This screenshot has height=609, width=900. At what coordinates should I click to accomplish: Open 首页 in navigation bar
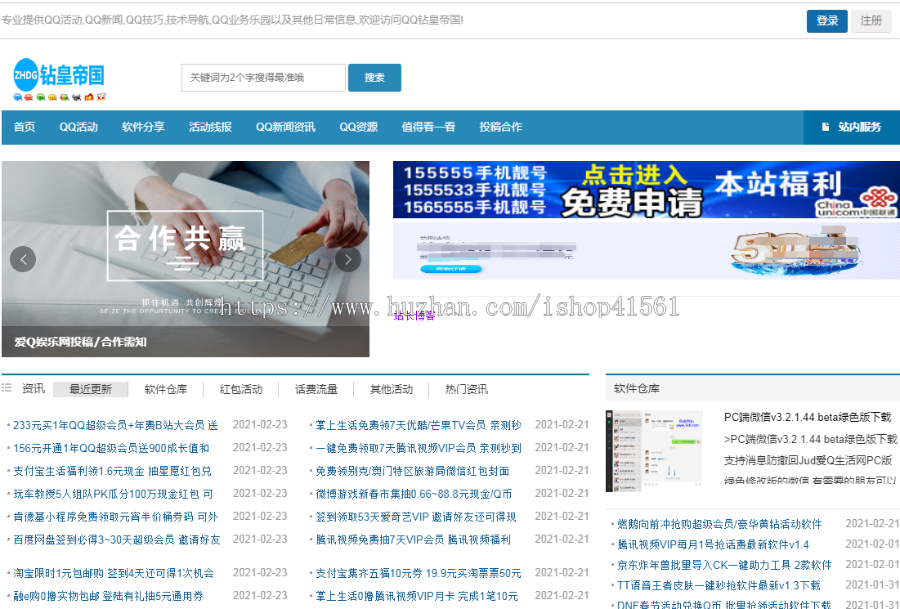coord(24,127)
